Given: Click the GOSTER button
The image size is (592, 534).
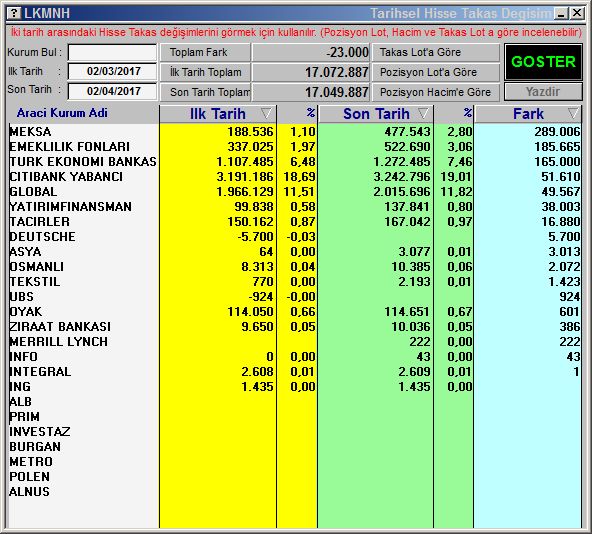Looking at the screenshot, I should (x=543, y=62).
